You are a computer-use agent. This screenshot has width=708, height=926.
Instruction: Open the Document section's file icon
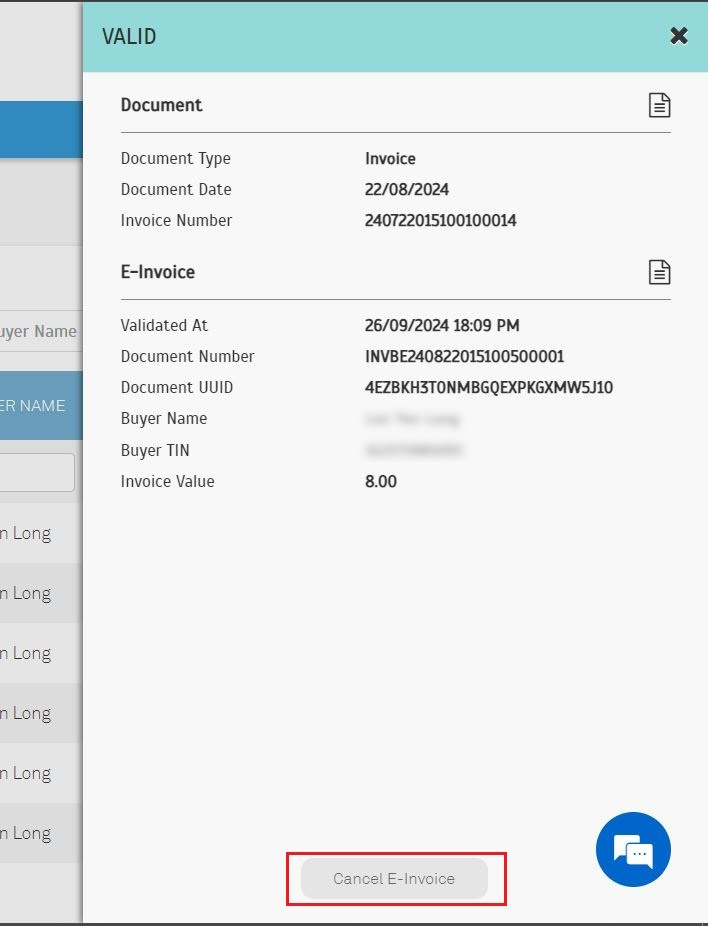pyautogui.click(x=659, y=105)
